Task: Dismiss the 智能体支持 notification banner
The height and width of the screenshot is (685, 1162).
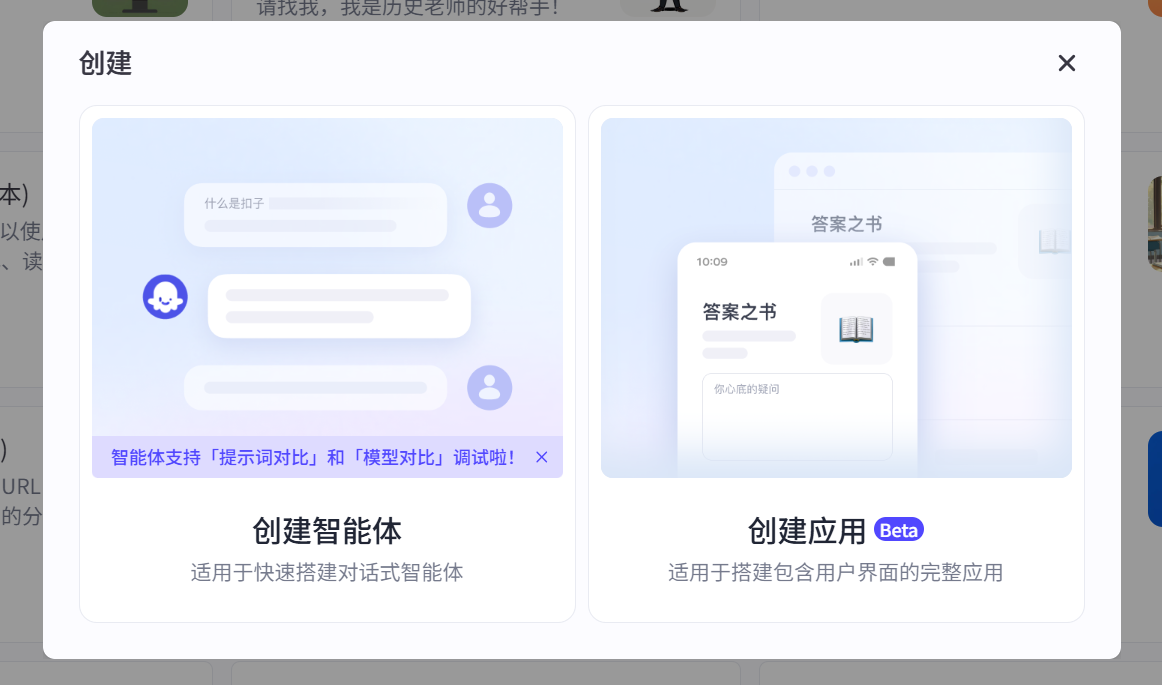Action: pyautogui.click(x=541, y=457)
